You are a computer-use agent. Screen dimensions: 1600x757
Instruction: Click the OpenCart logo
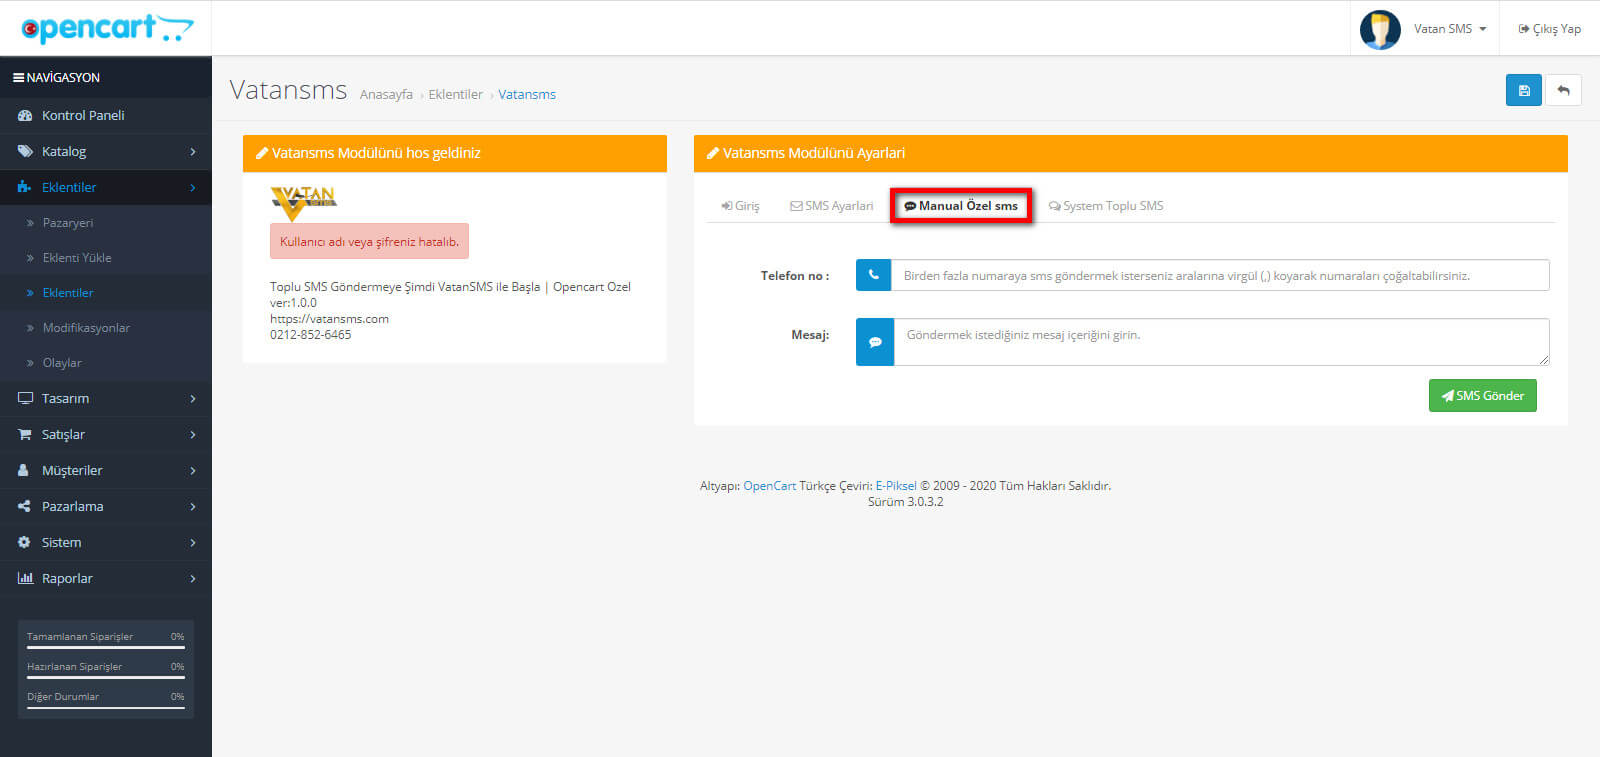107,28
